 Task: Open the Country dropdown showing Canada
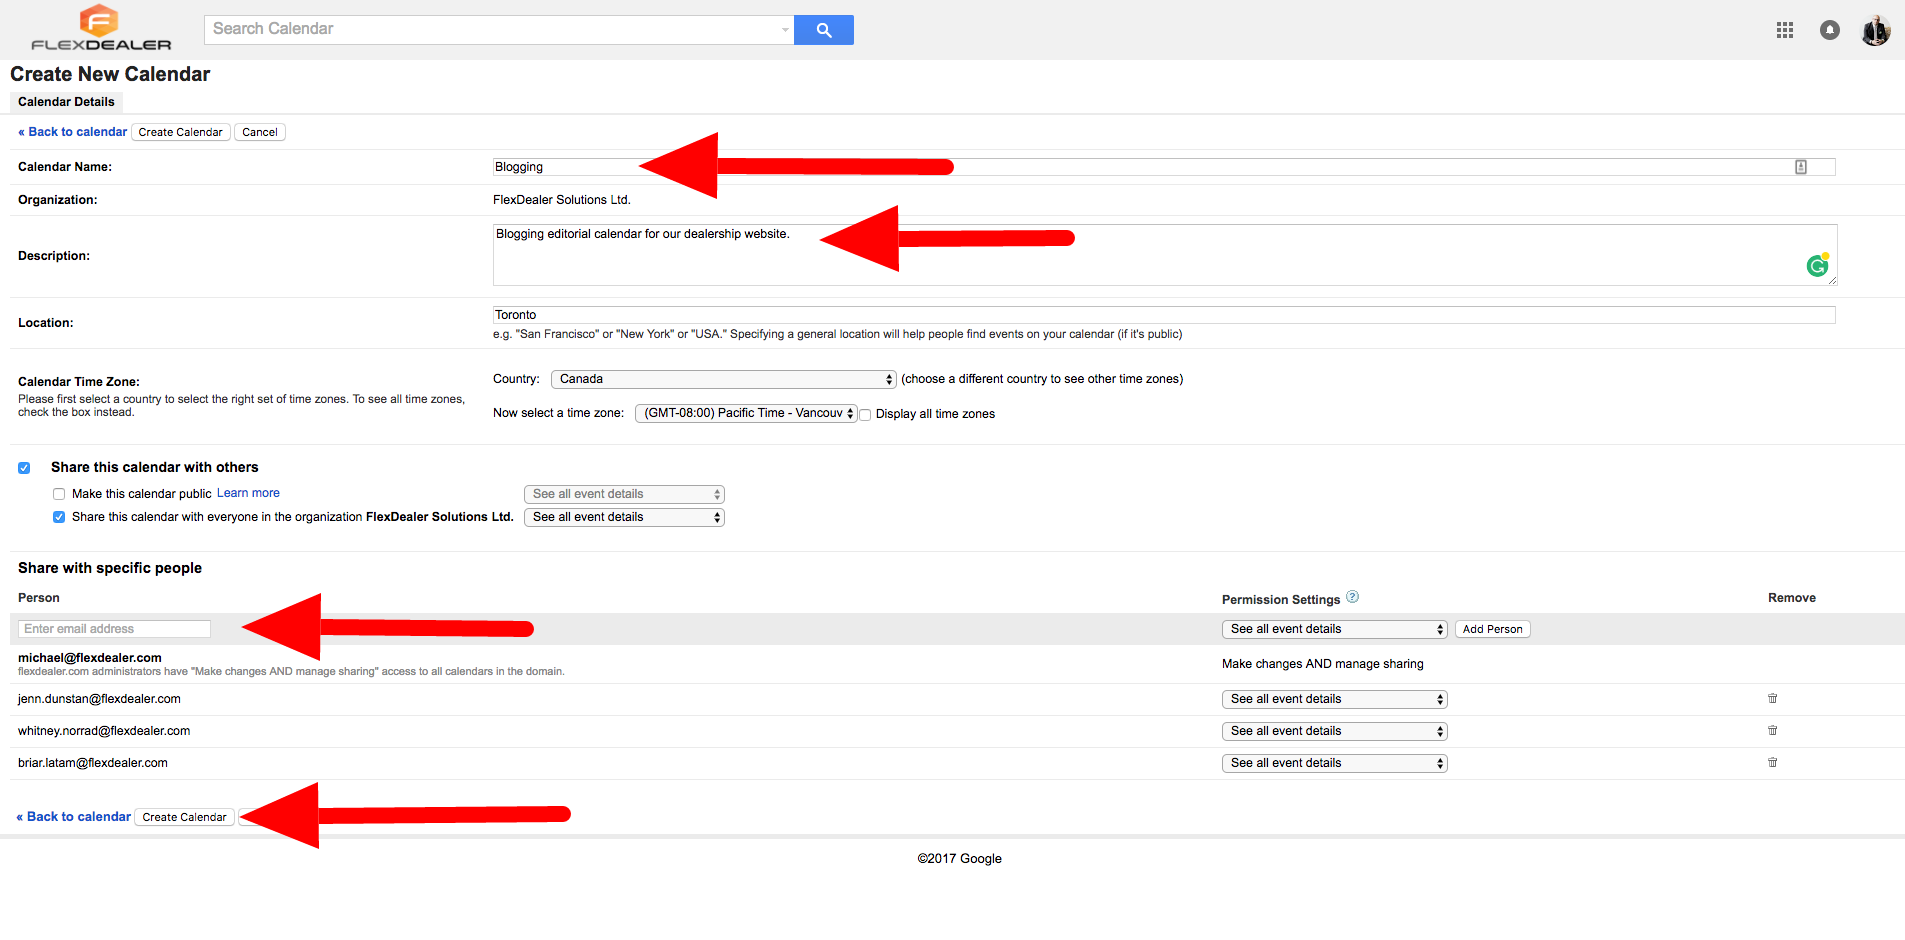[x=723, y=379]
